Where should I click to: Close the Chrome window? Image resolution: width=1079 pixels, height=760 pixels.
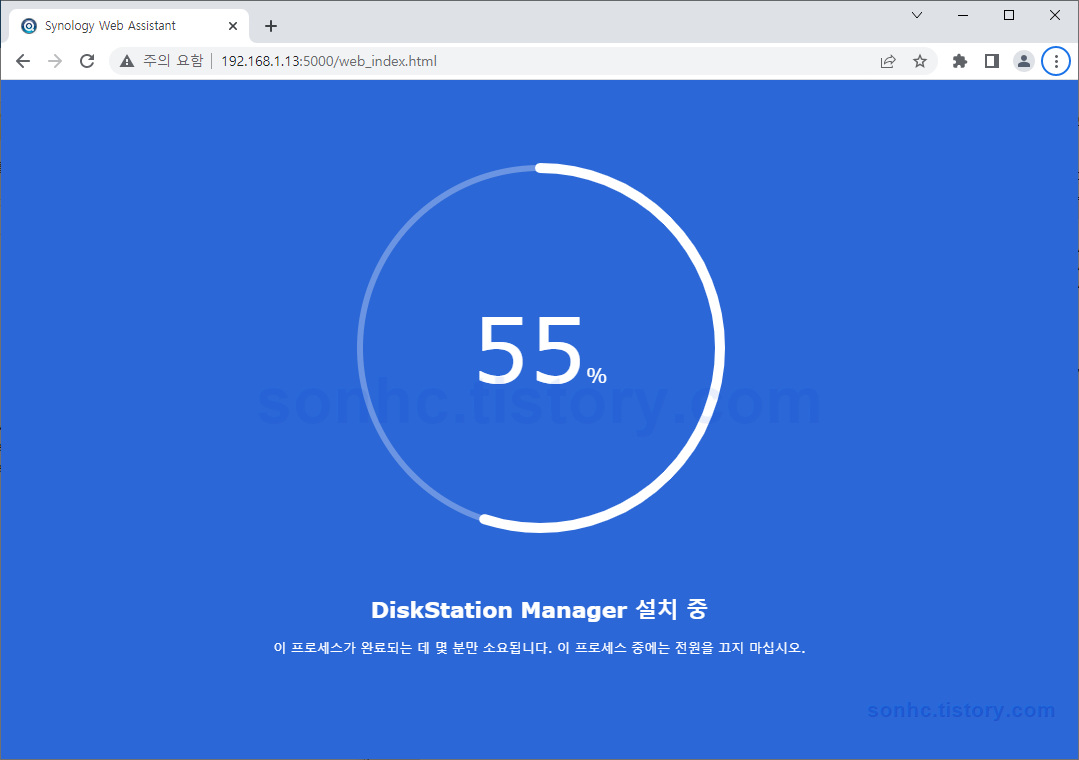point(1055,15)
